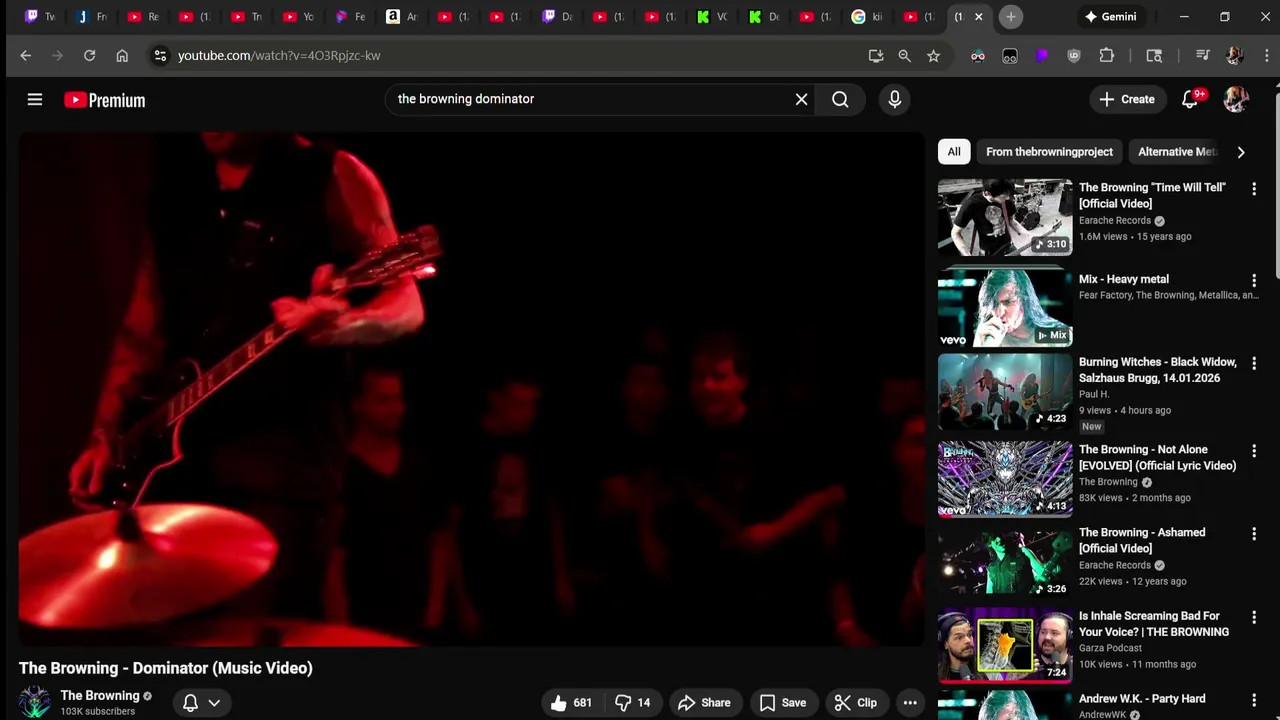Go back in browser history
The image size is (1280, 720).
click(x=26, y=56)
